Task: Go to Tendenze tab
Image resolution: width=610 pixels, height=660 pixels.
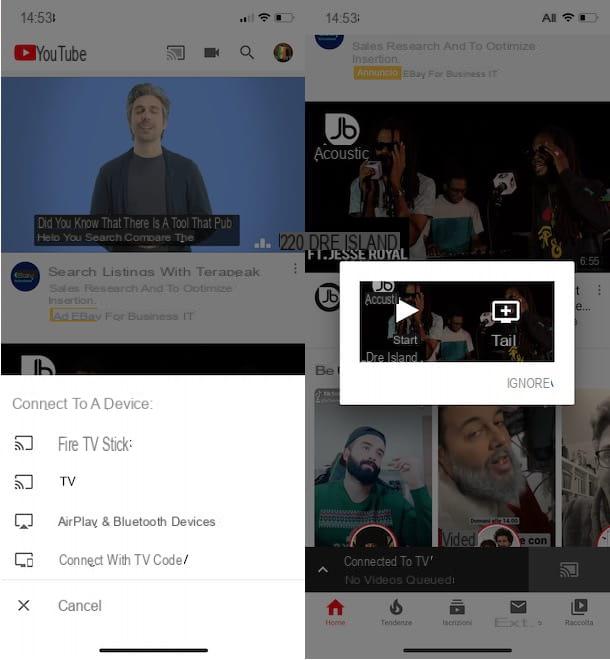Action: click(396, 612)
